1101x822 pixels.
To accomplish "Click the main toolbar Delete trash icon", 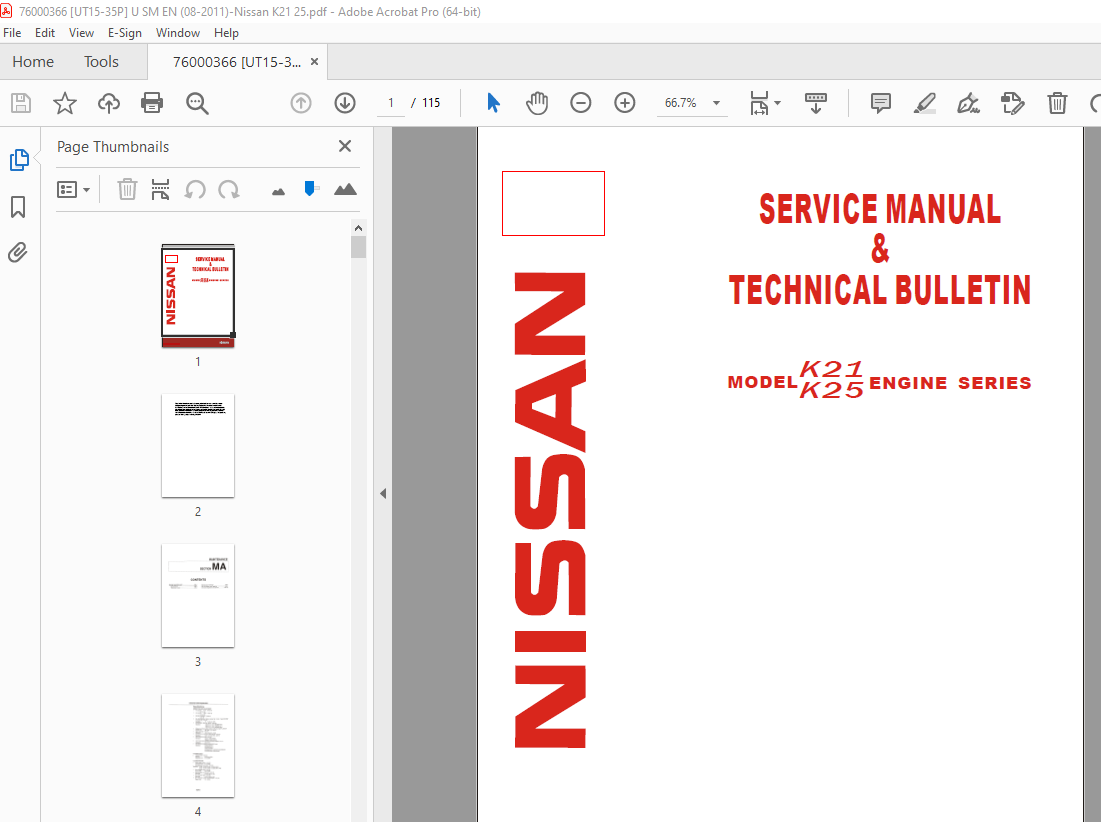I will [1057, 103].
